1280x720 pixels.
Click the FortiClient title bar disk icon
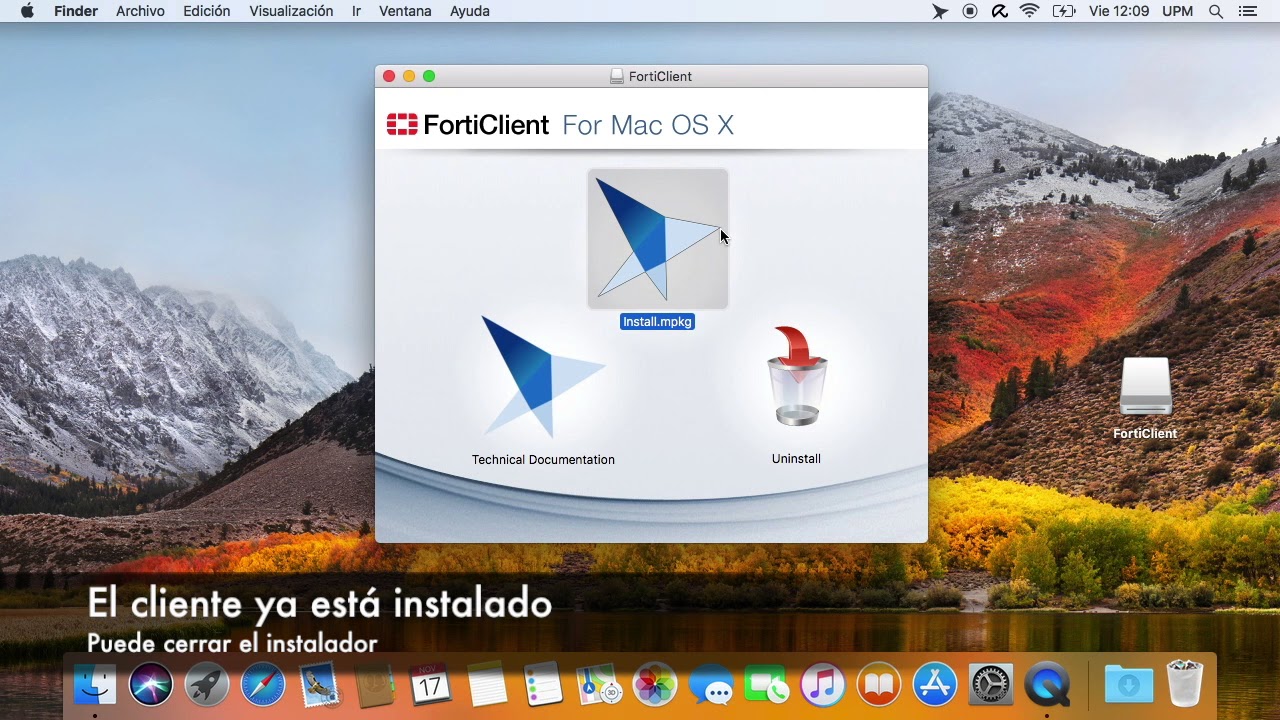[617, 76]
